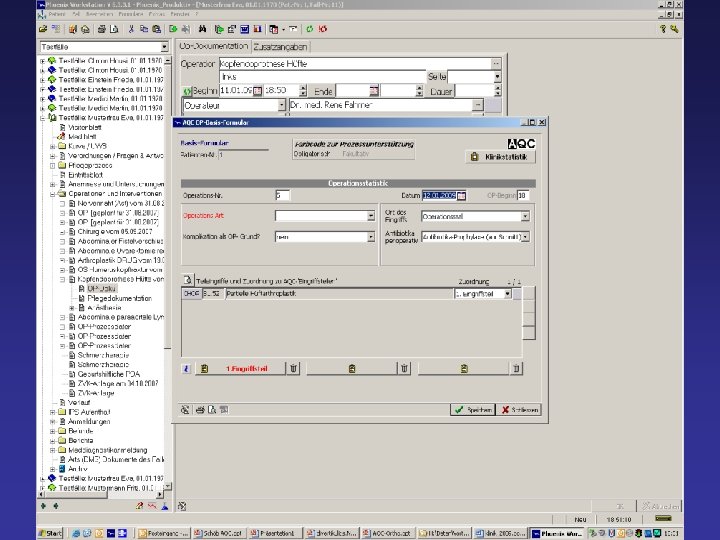Click the calendar icon beside Beginn date
720x540 pixels.
pos(258,91)
